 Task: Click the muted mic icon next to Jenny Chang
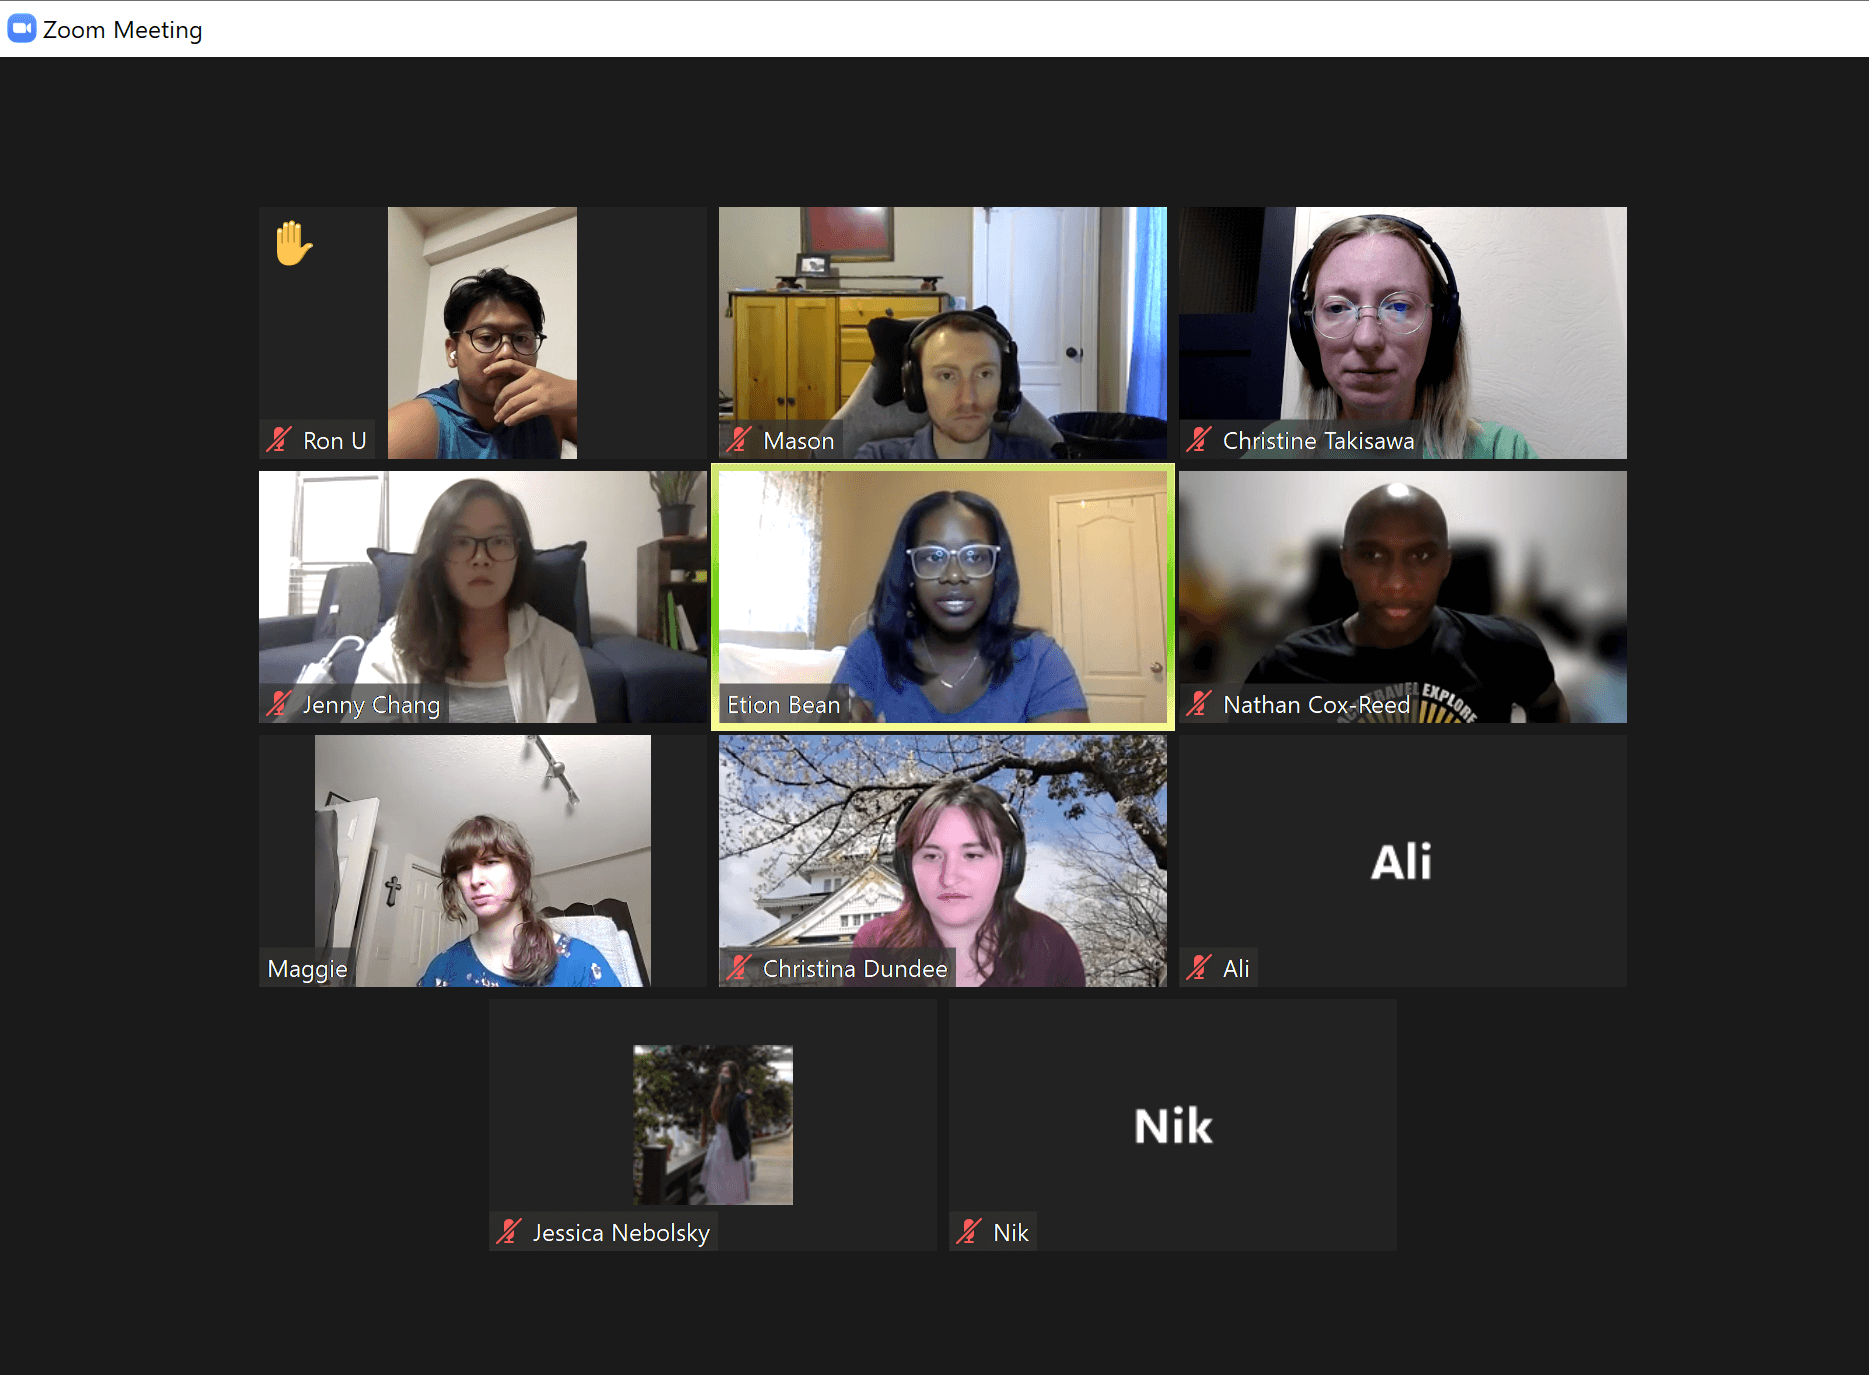click(x=279, y=704)
